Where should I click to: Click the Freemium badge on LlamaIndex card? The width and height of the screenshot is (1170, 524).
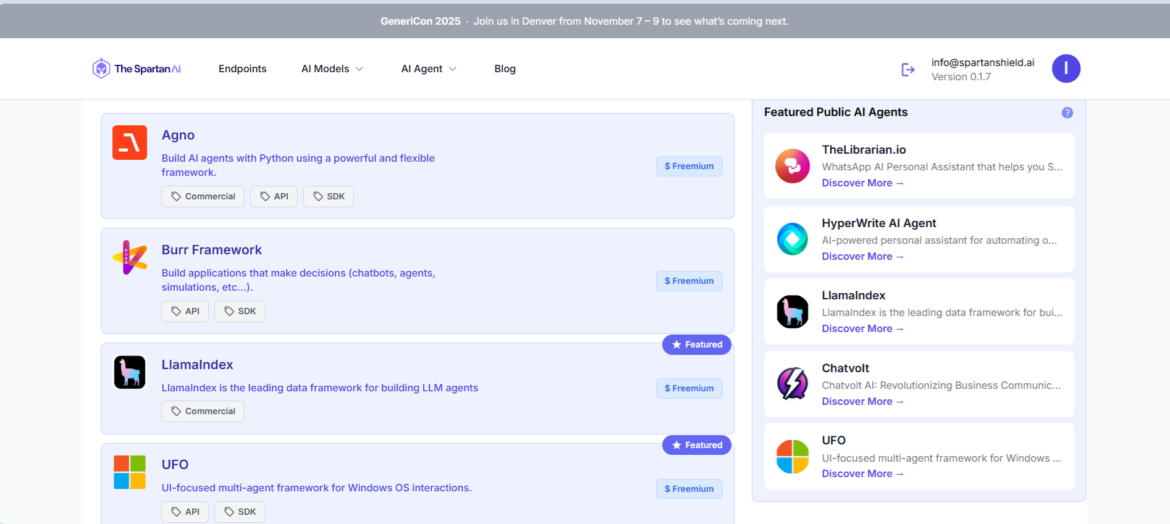(689, 388)
